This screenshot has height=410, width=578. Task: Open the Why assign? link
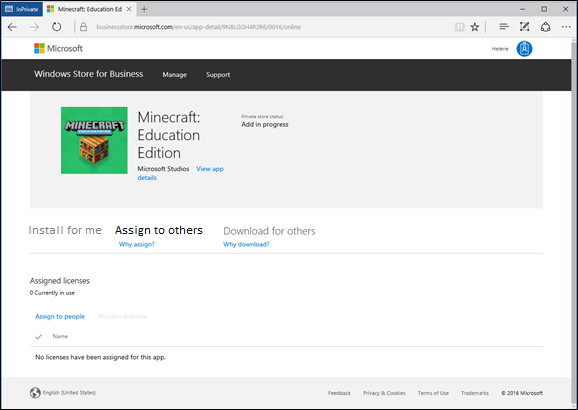tap(137, 244)
